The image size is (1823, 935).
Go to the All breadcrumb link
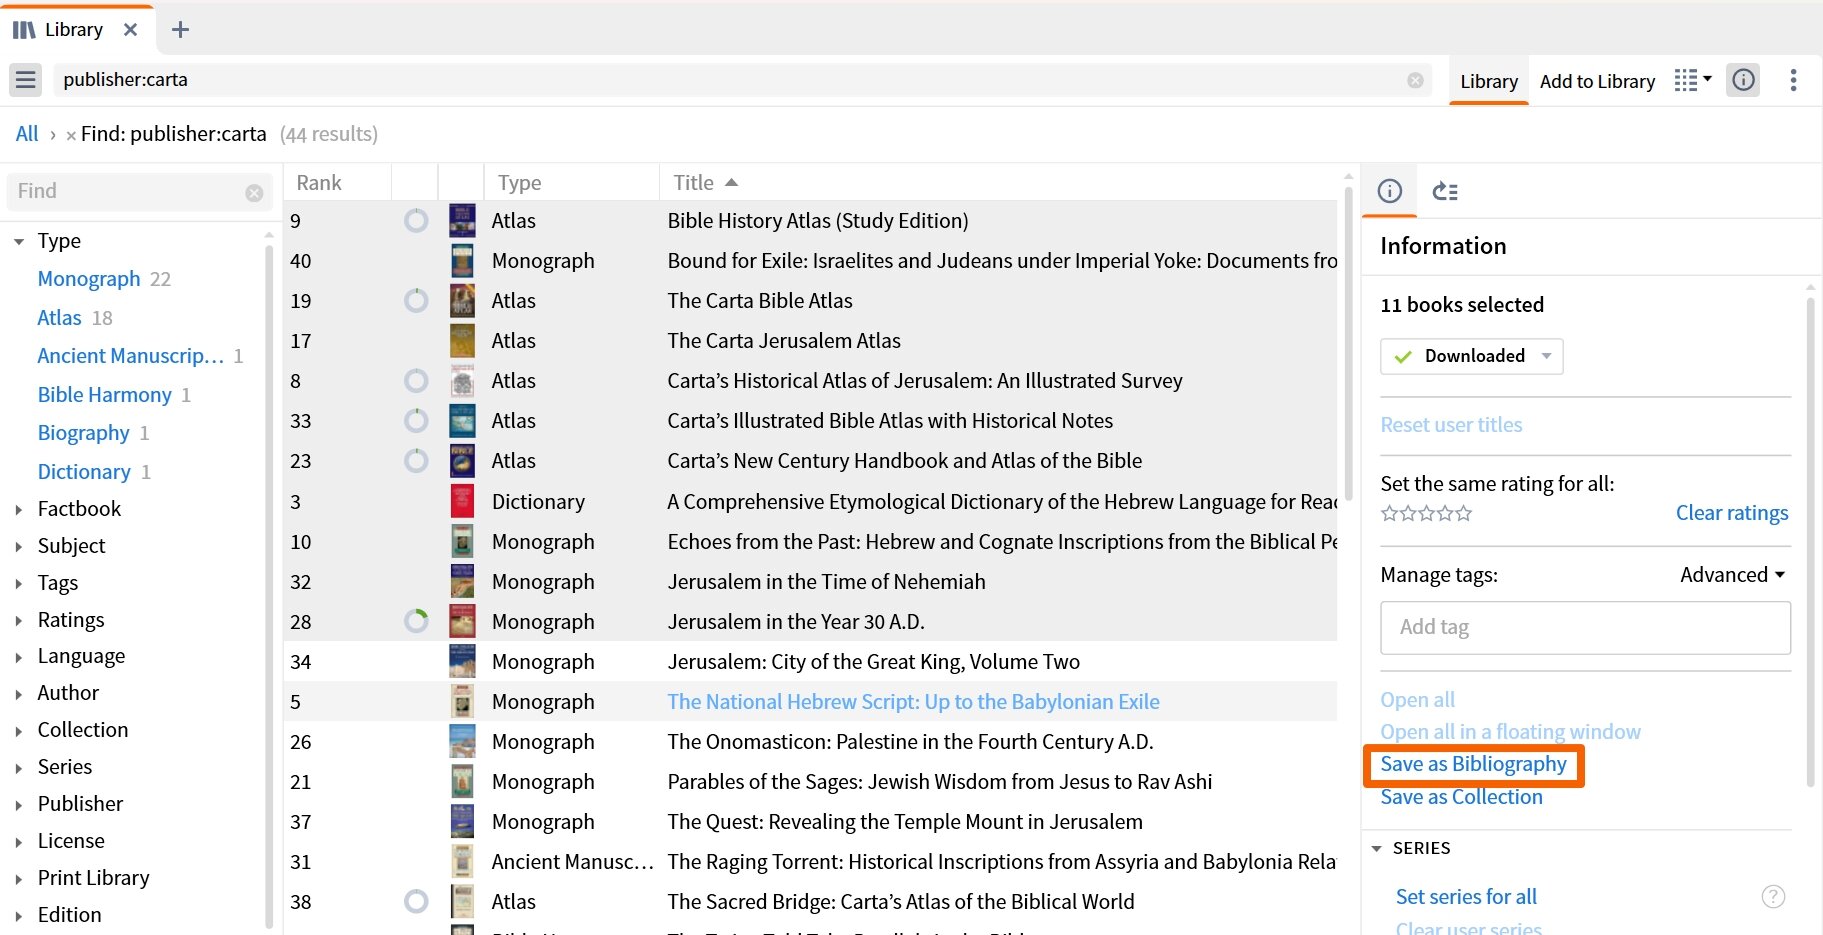tap(27, 134)
